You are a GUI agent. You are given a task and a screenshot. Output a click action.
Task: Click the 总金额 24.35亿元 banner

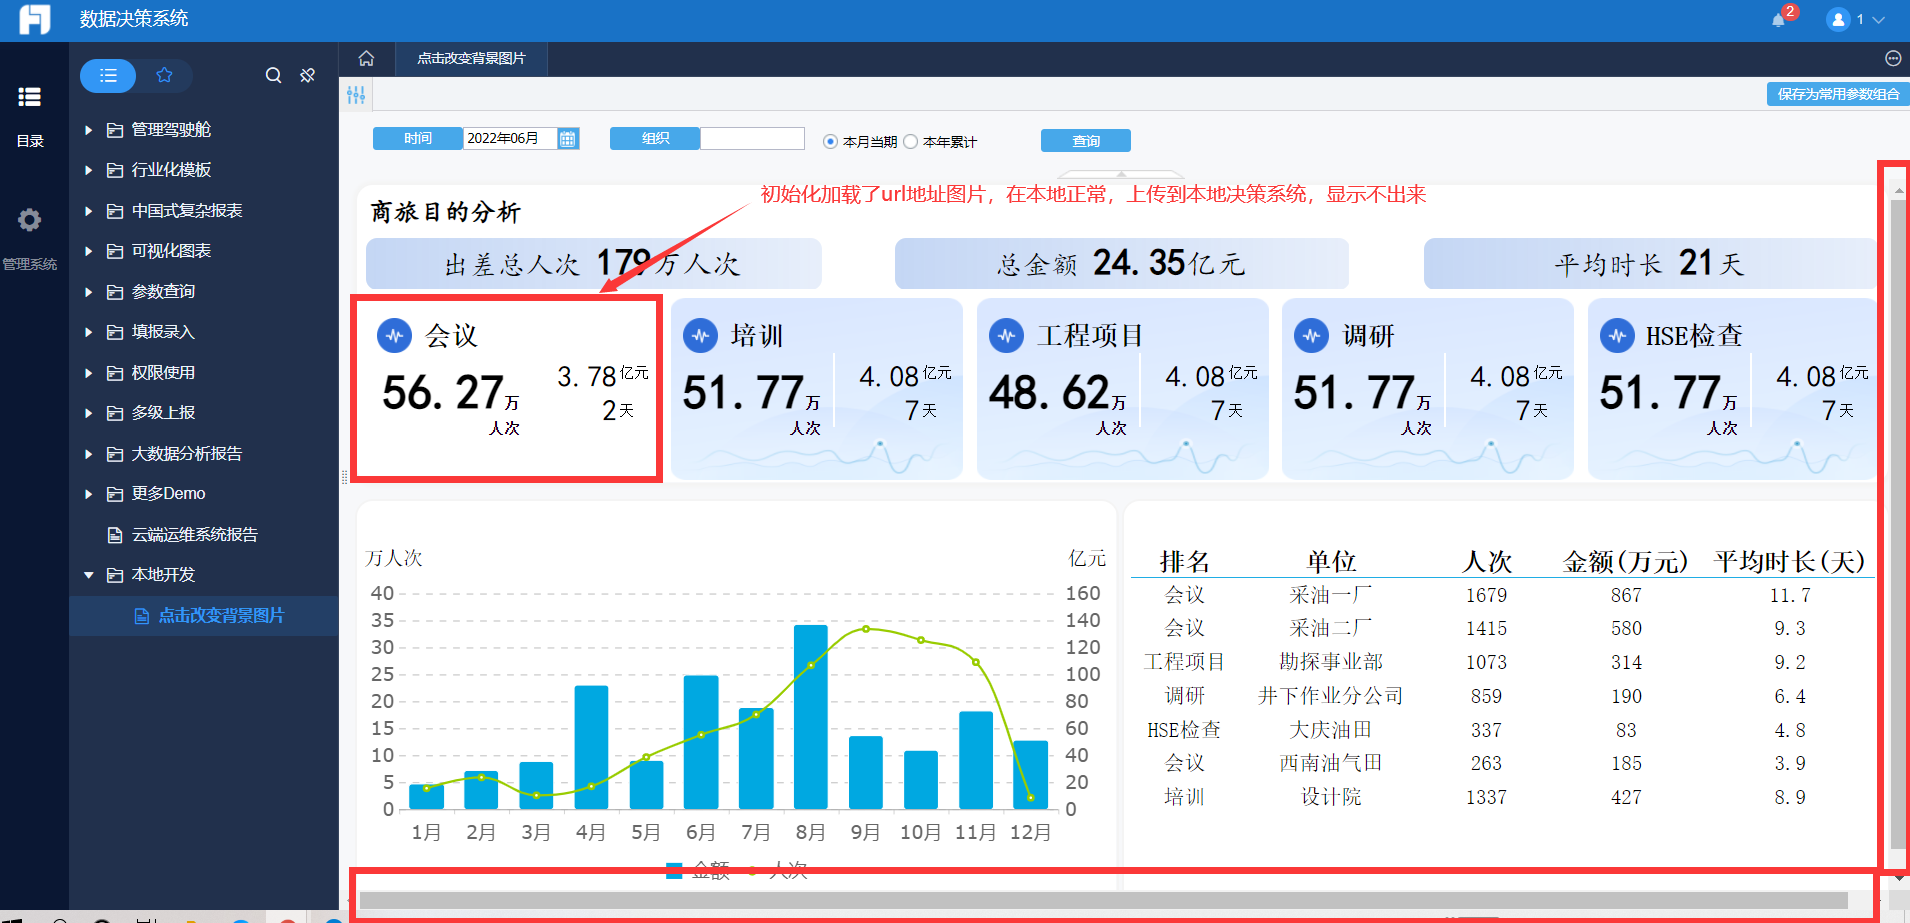click(1122, 264)
